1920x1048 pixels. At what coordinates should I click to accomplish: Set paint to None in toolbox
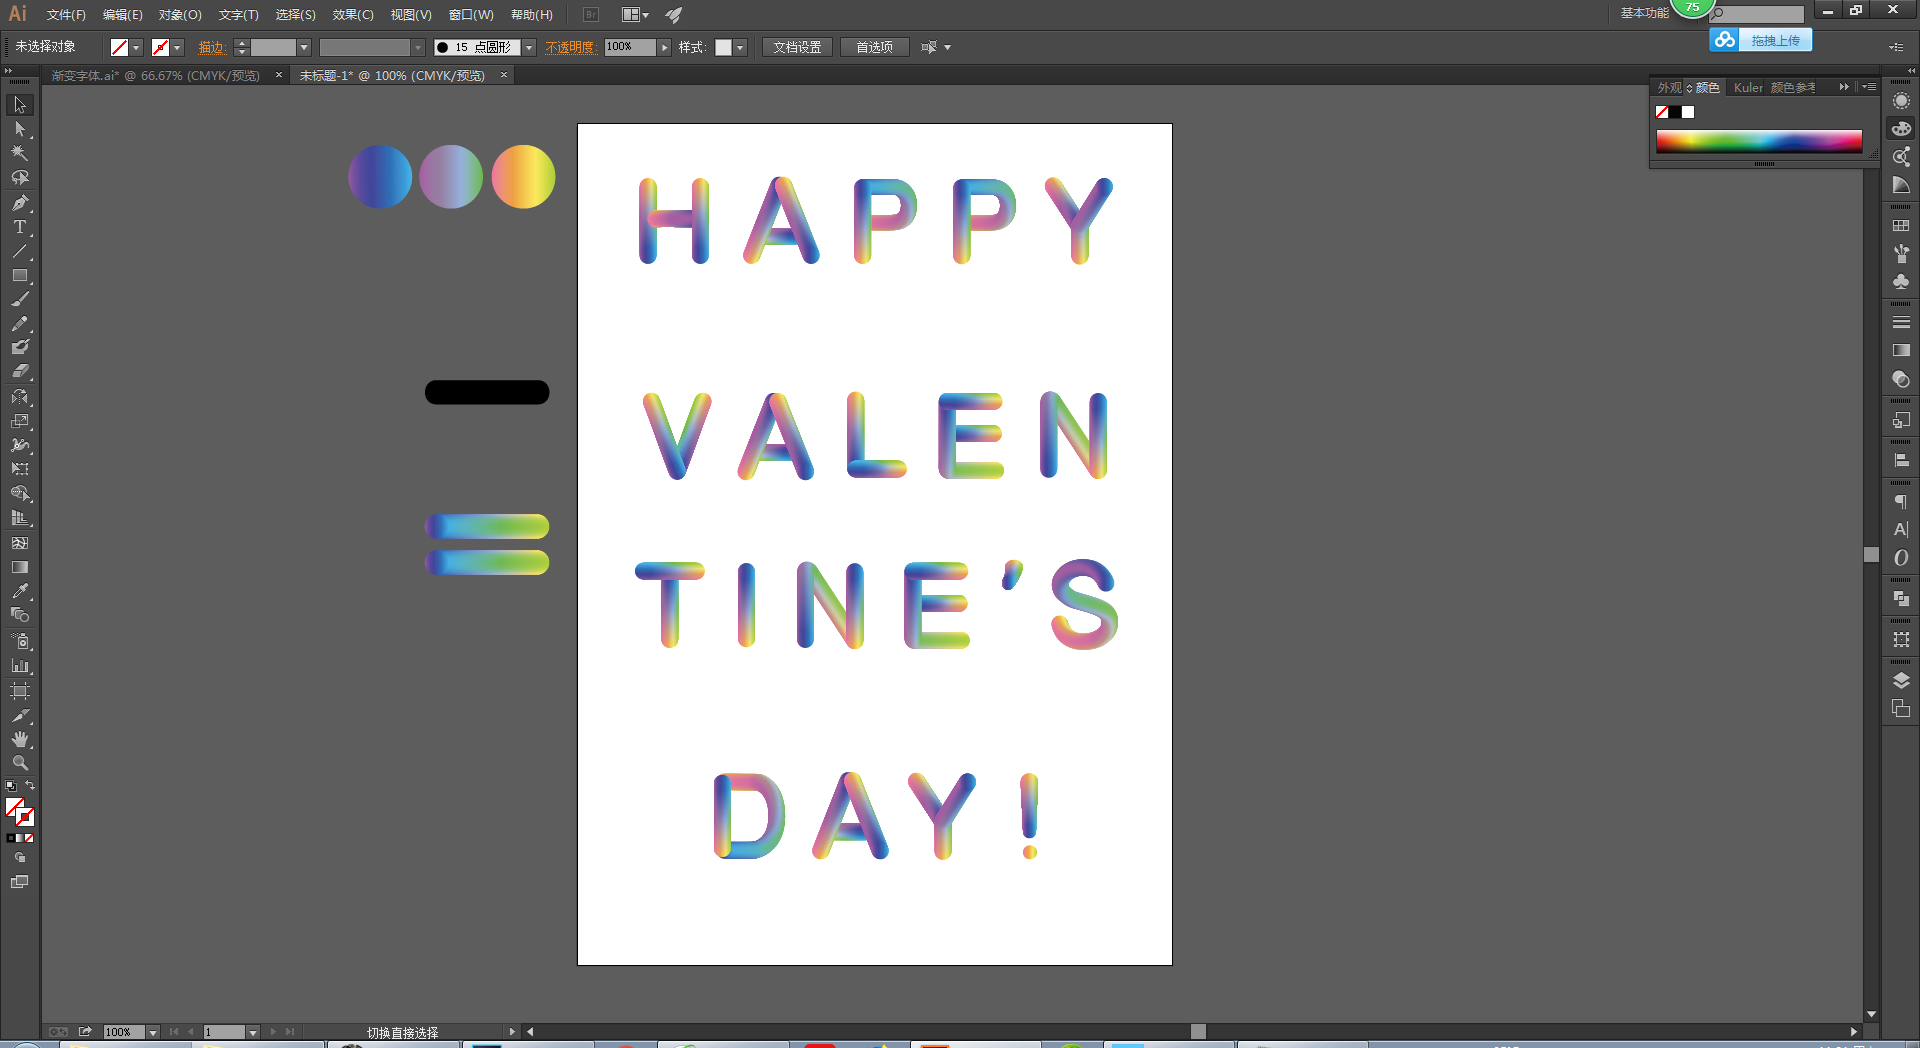pyautogui.click(x=29, y=838)
